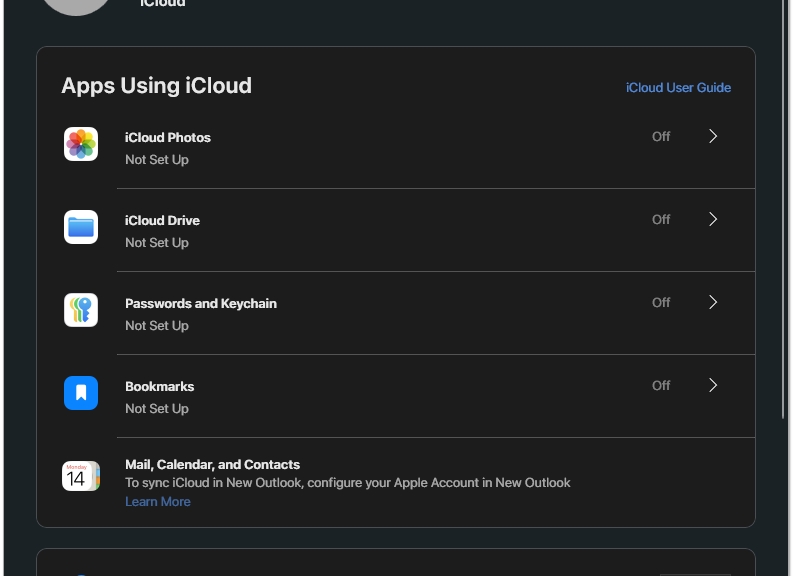The image size is (793, 576).
Task: Click Off status for iCloud Photos
Action: [661, 137]
